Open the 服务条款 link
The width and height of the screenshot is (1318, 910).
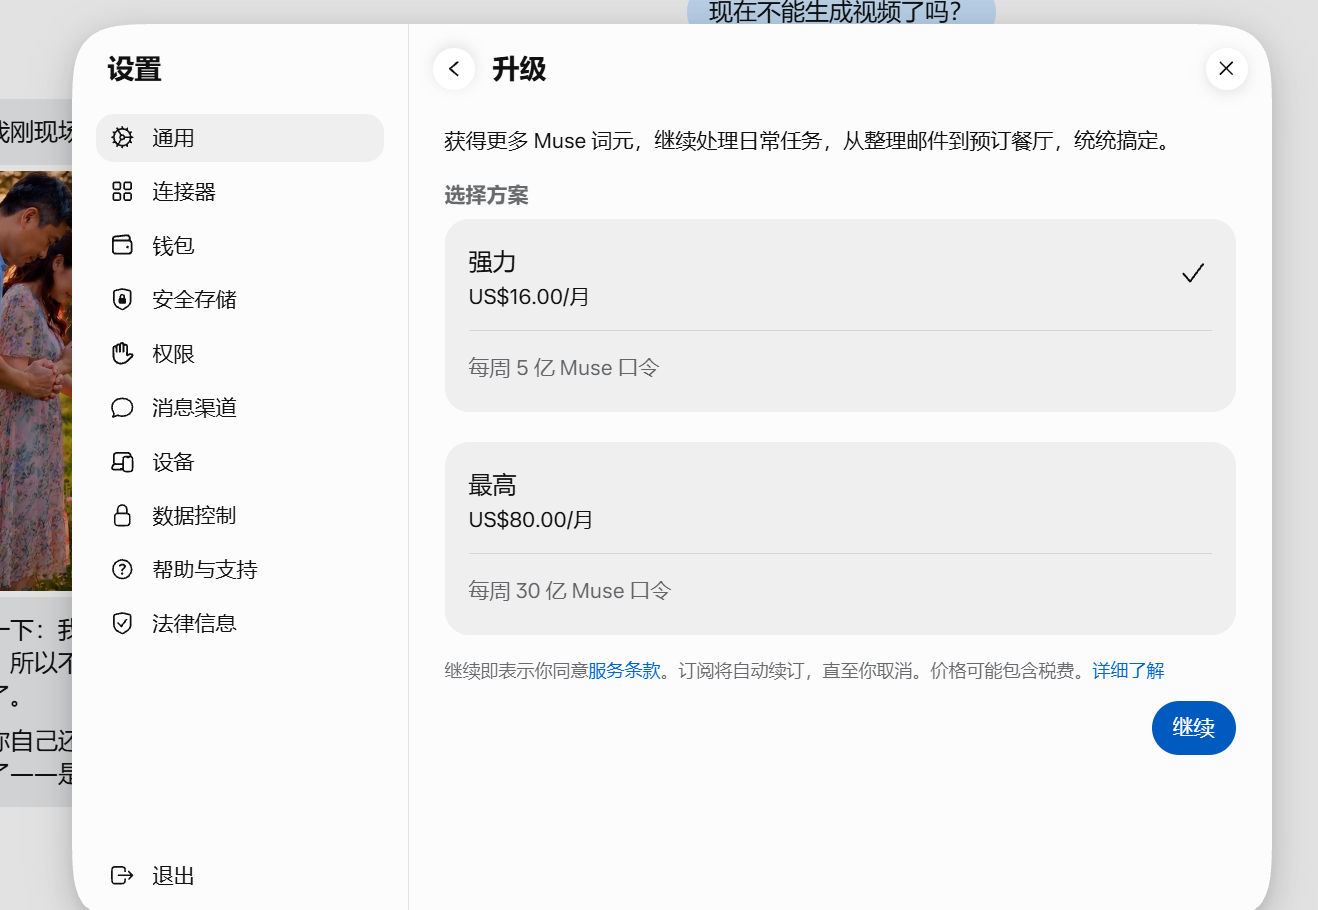tap(624, 671)
